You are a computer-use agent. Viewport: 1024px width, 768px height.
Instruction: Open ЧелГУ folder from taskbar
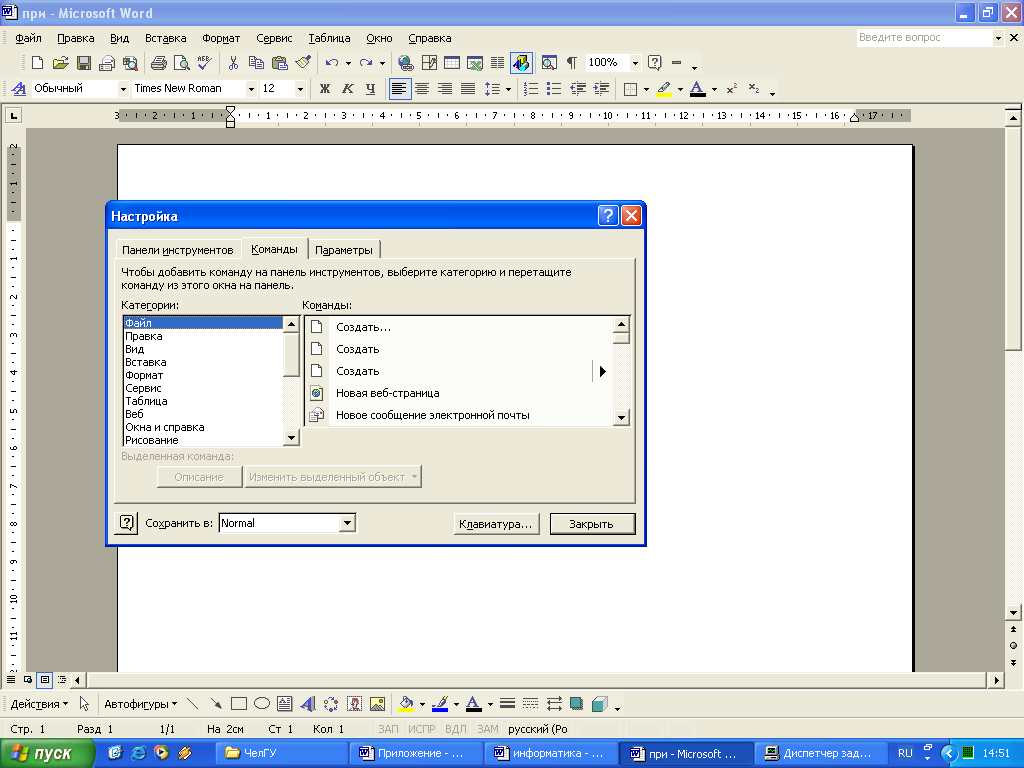(281, 754)
